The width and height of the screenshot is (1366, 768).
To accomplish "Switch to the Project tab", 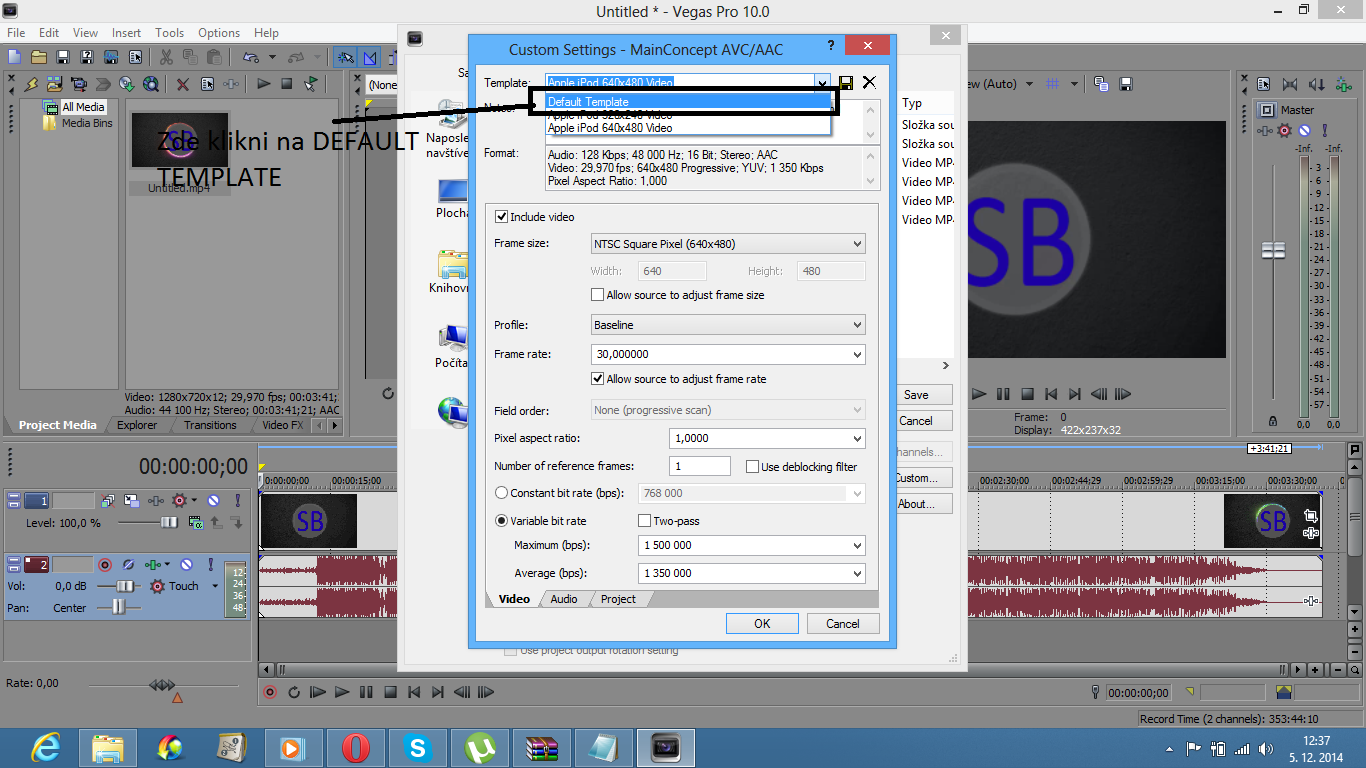I will point(618,599).
